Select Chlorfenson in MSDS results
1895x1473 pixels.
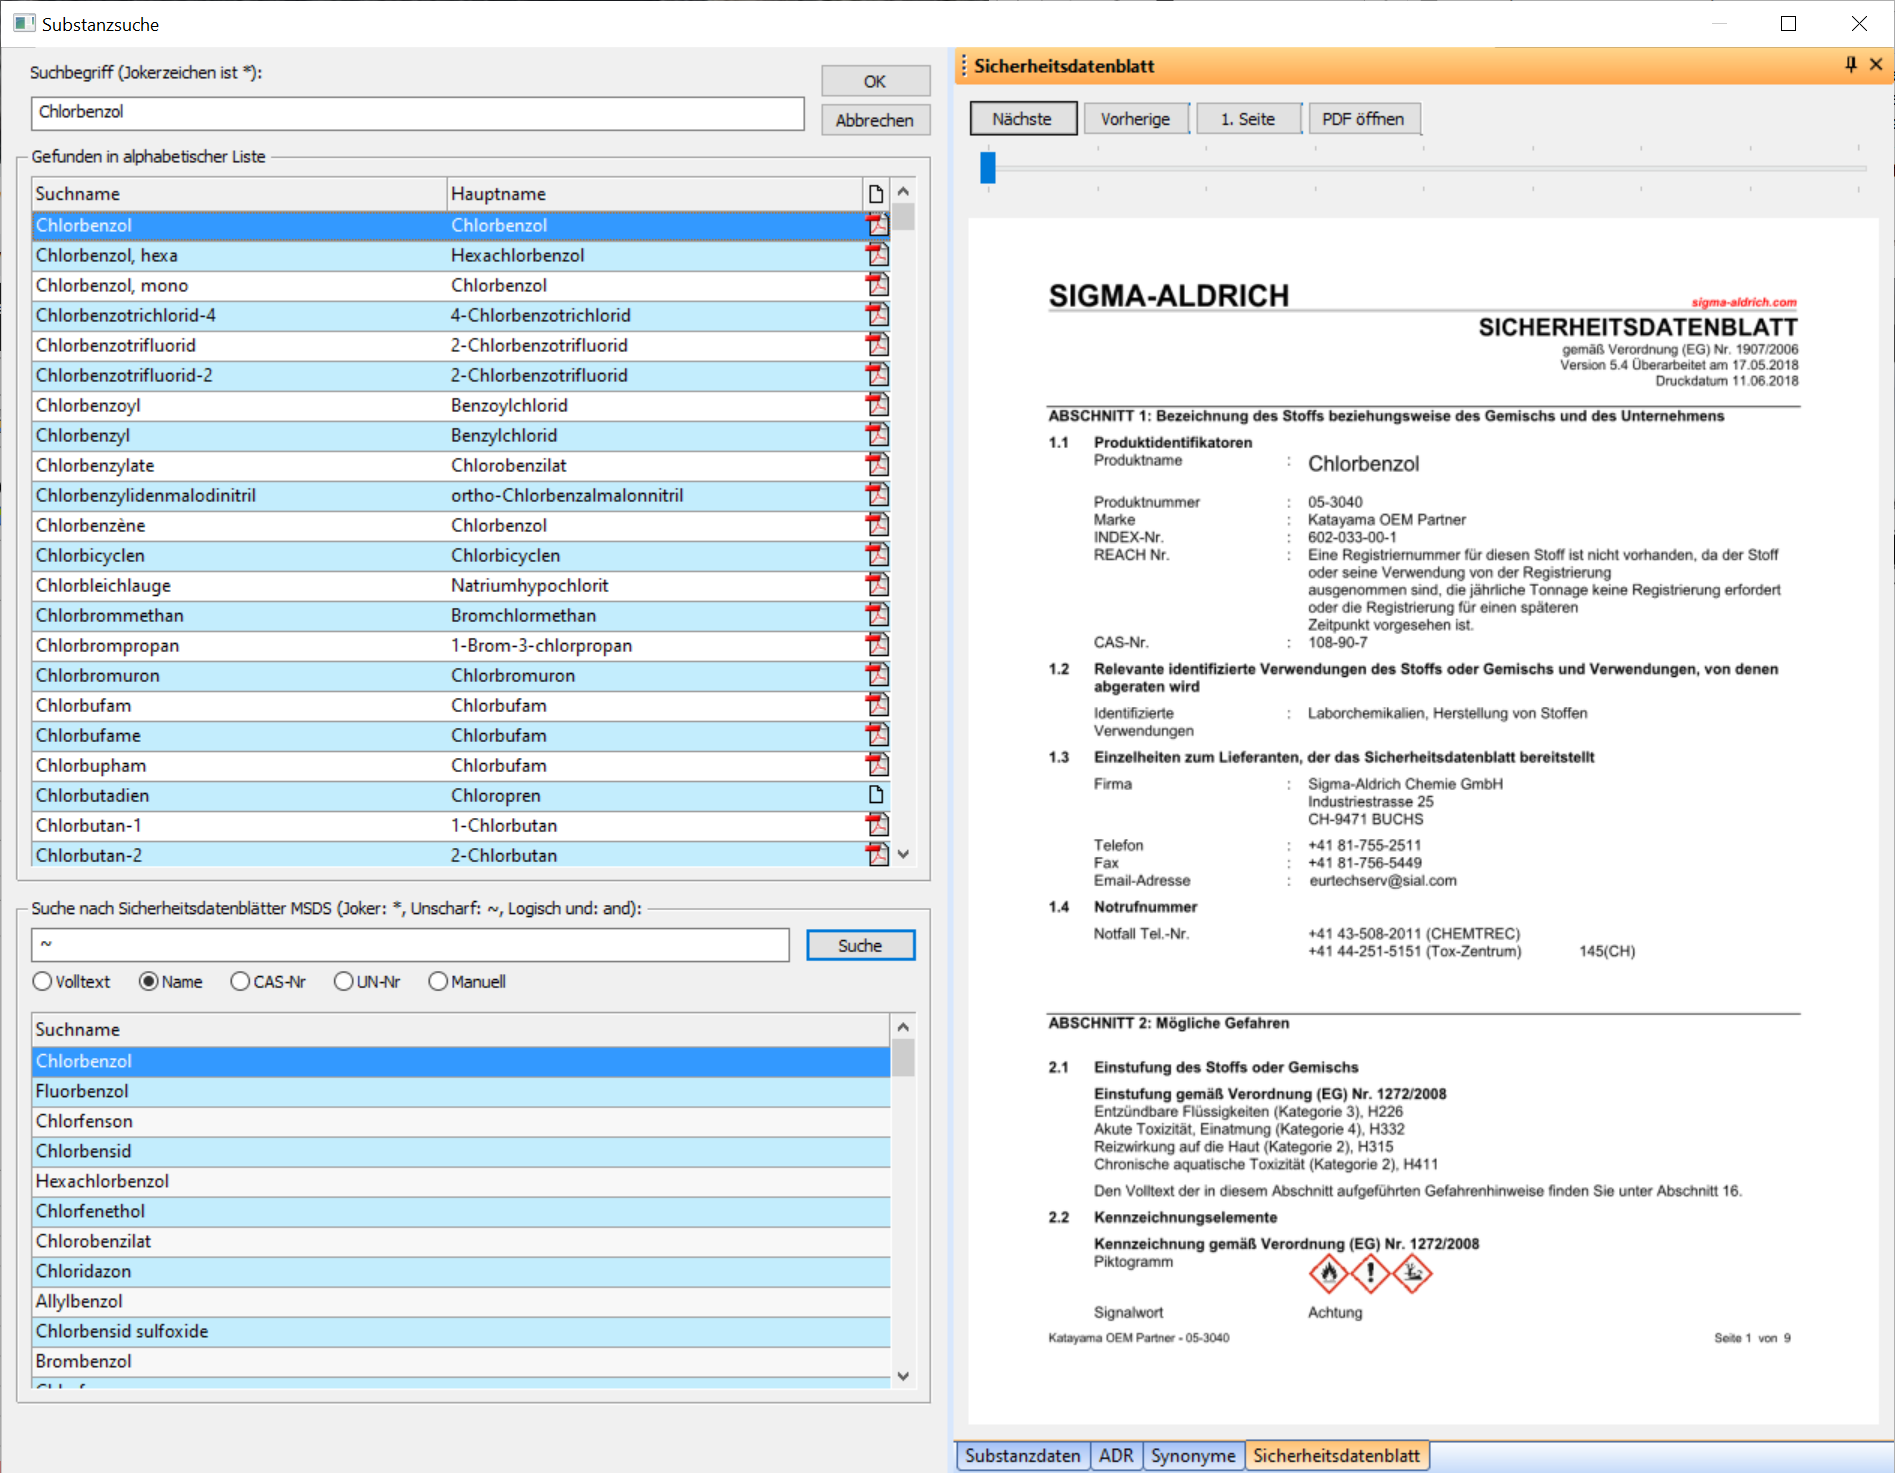coord(461,1121)
